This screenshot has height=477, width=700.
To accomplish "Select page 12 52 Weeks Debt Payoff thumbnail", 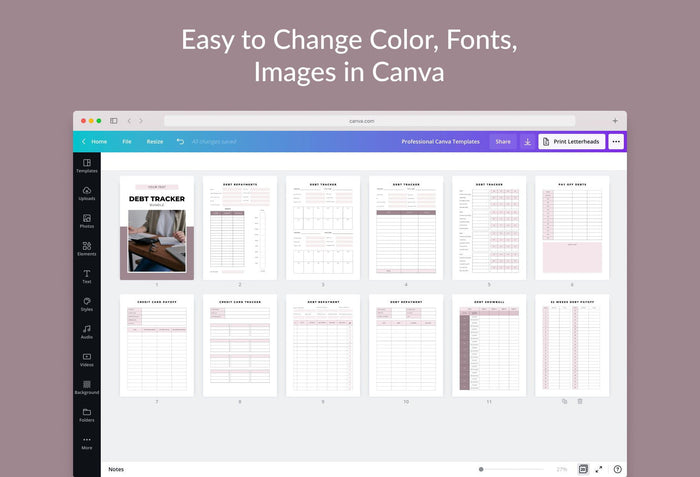I will pos(572,345).
